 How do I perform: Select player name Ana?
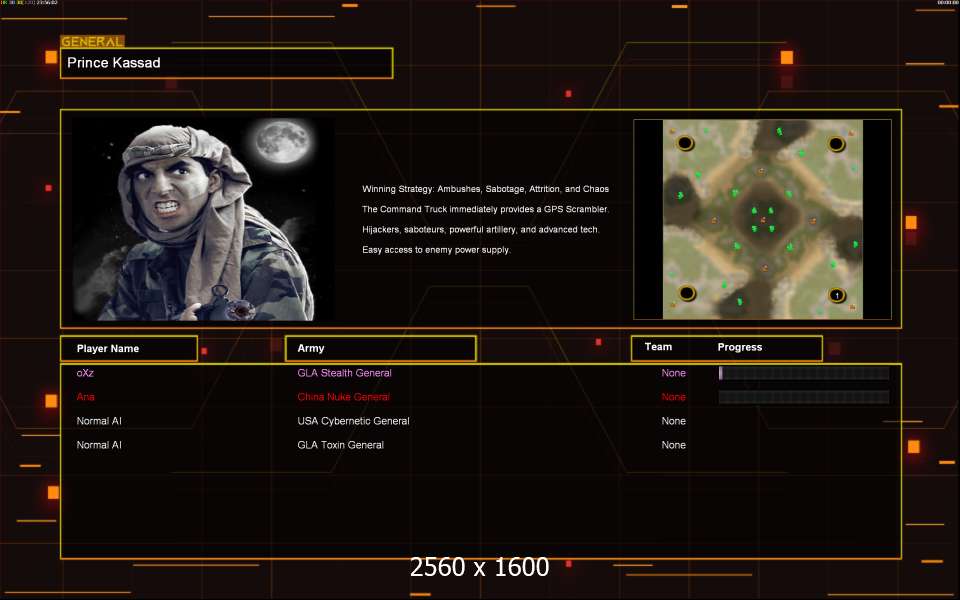point(86,397)
